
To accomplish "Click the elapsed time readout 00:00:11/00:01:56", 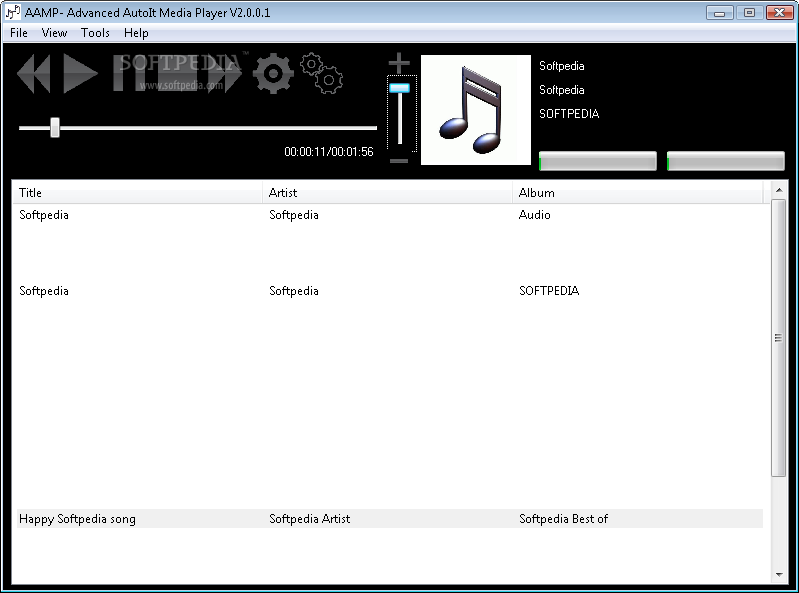I will 329,152.
